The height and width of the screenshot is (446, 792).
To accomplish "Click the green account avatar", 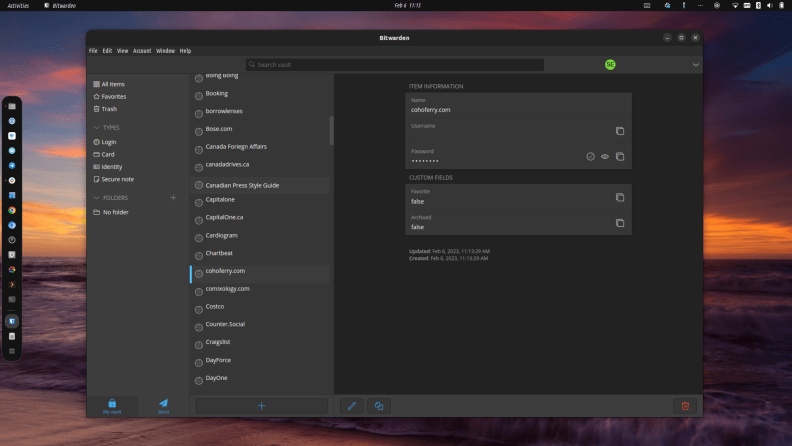I will [610, 65].
